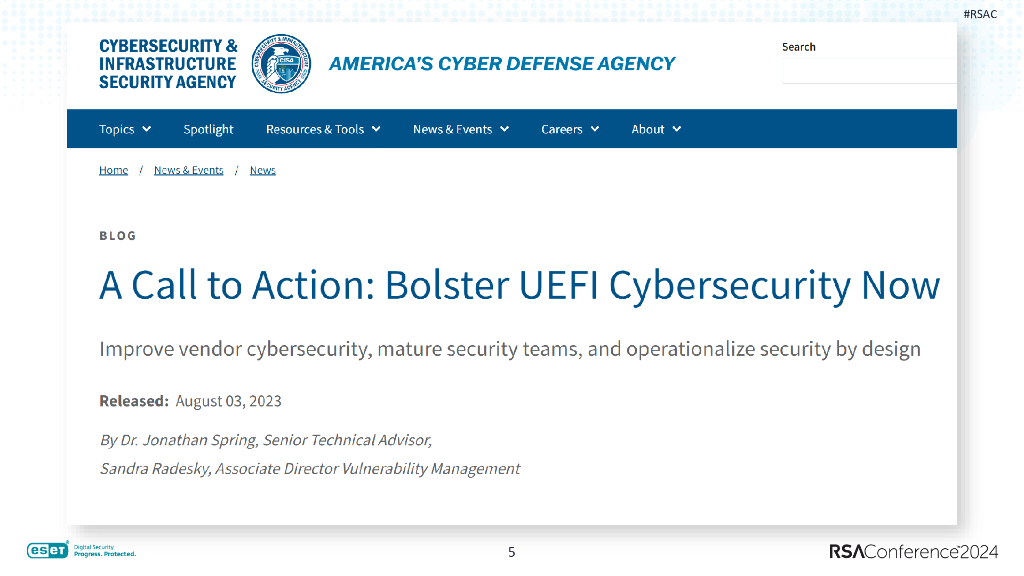The image size is (1024, 576).
Task: Open the Careers menu chevron
Action: (x=595, y=129)
